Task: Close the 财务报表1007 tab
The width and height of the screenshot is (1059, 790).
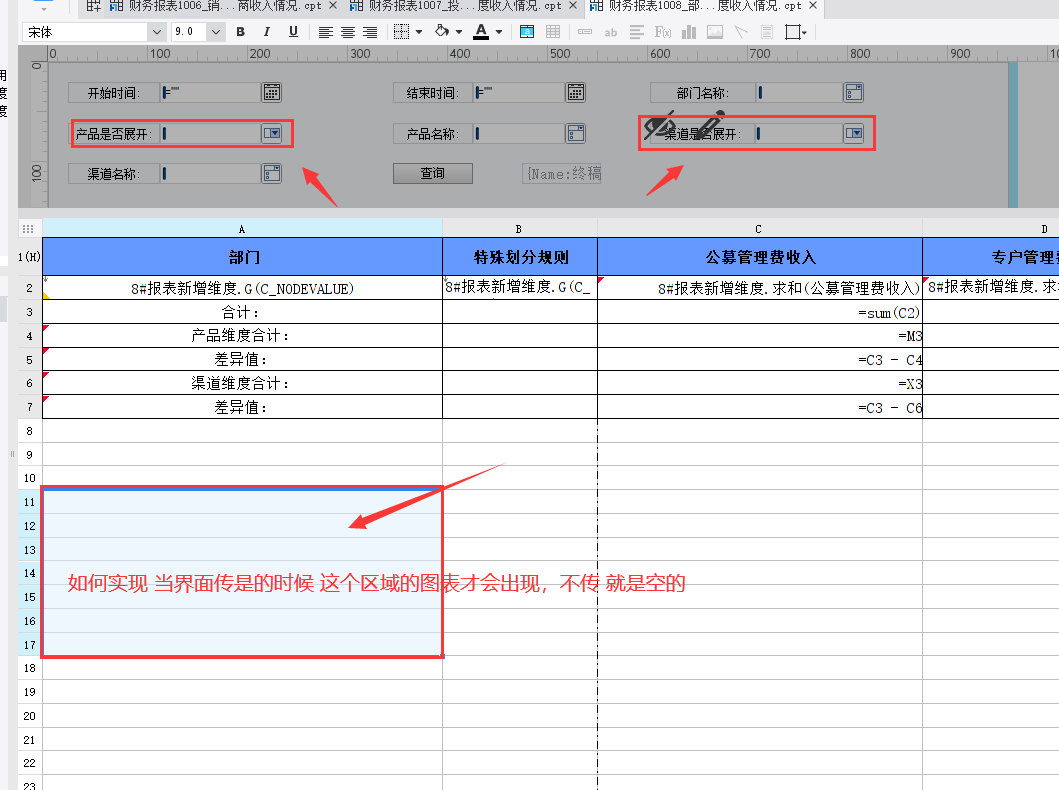Action: (x=573, y=5)
